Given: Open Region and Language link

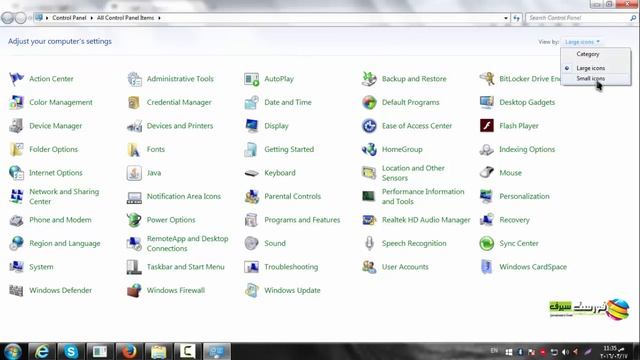Looking at the screenshot, I should (x=64, y=243).
